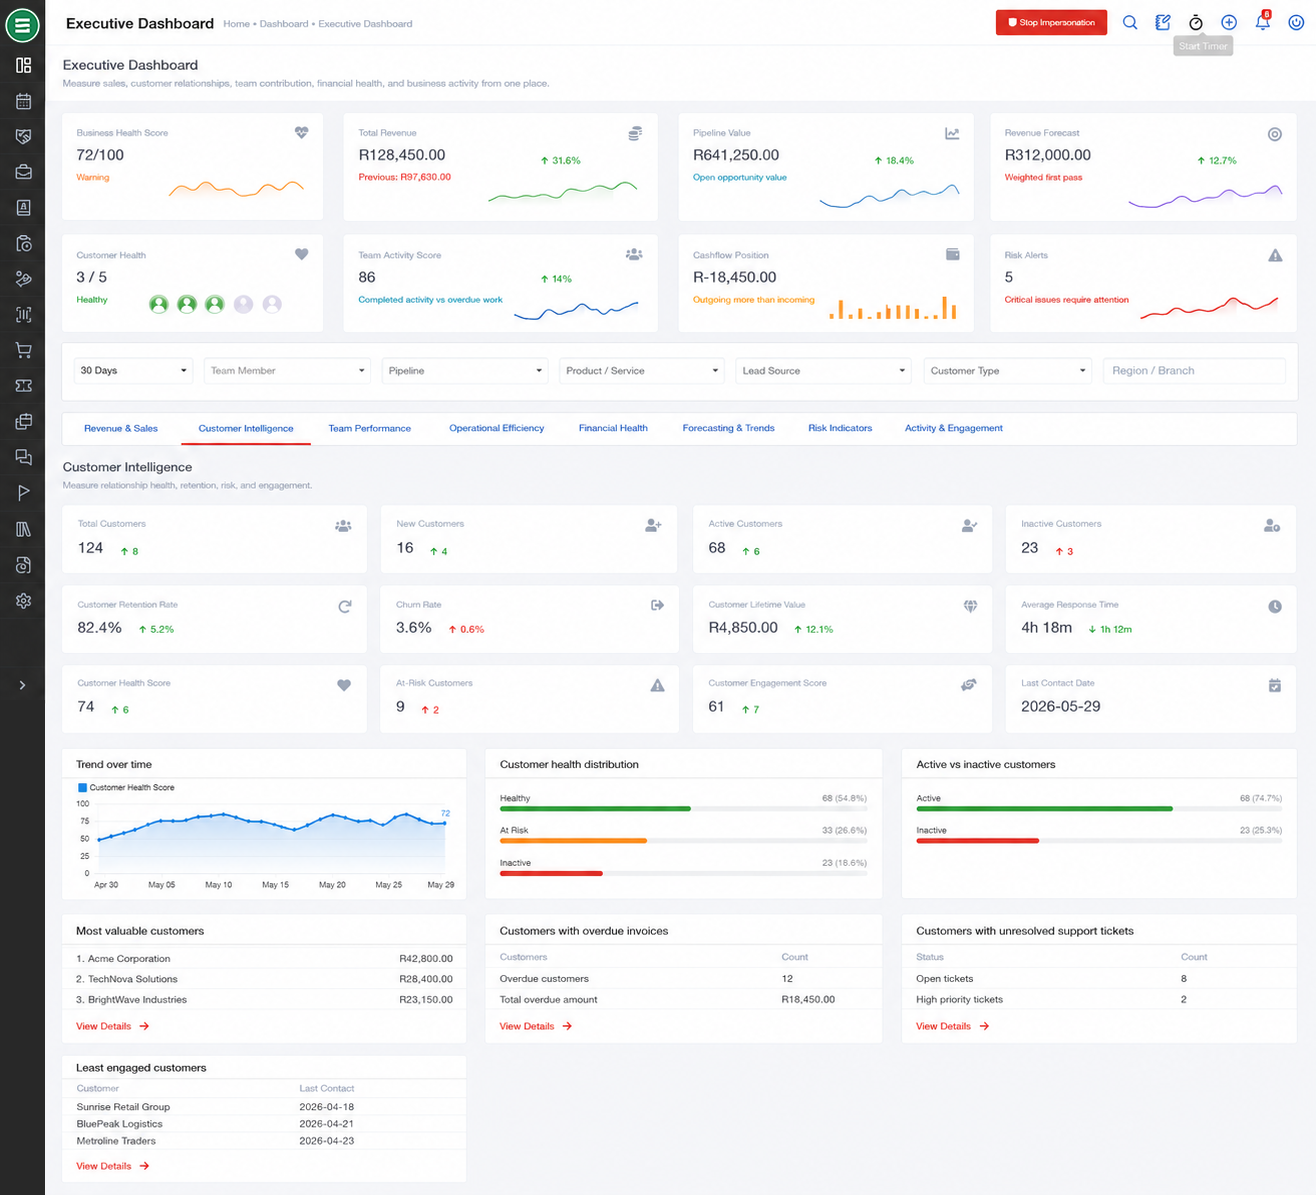Open the settings gear sidebar icon
Screen dimensions: 1316x1195
click(x=23, y=601)
